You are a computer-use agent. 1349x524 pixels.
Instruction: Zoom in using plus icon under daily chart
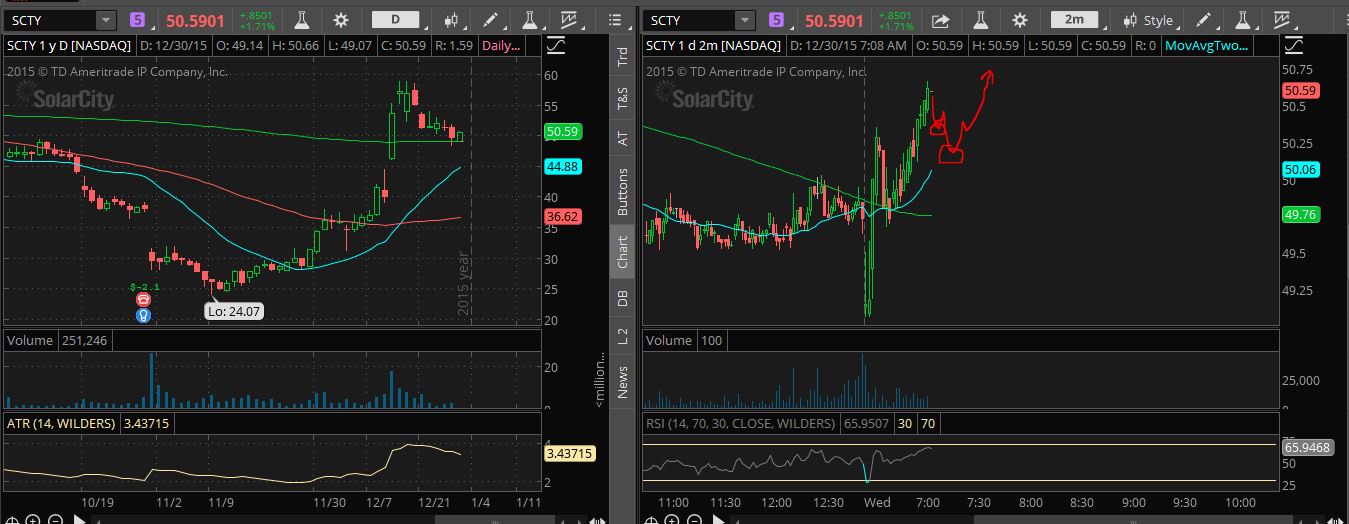click(33, 519)
